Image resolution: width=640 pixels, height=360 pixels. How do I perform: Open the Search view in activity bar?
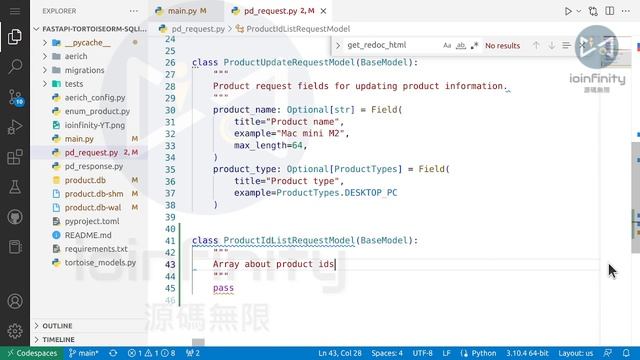tap(15, 66)
